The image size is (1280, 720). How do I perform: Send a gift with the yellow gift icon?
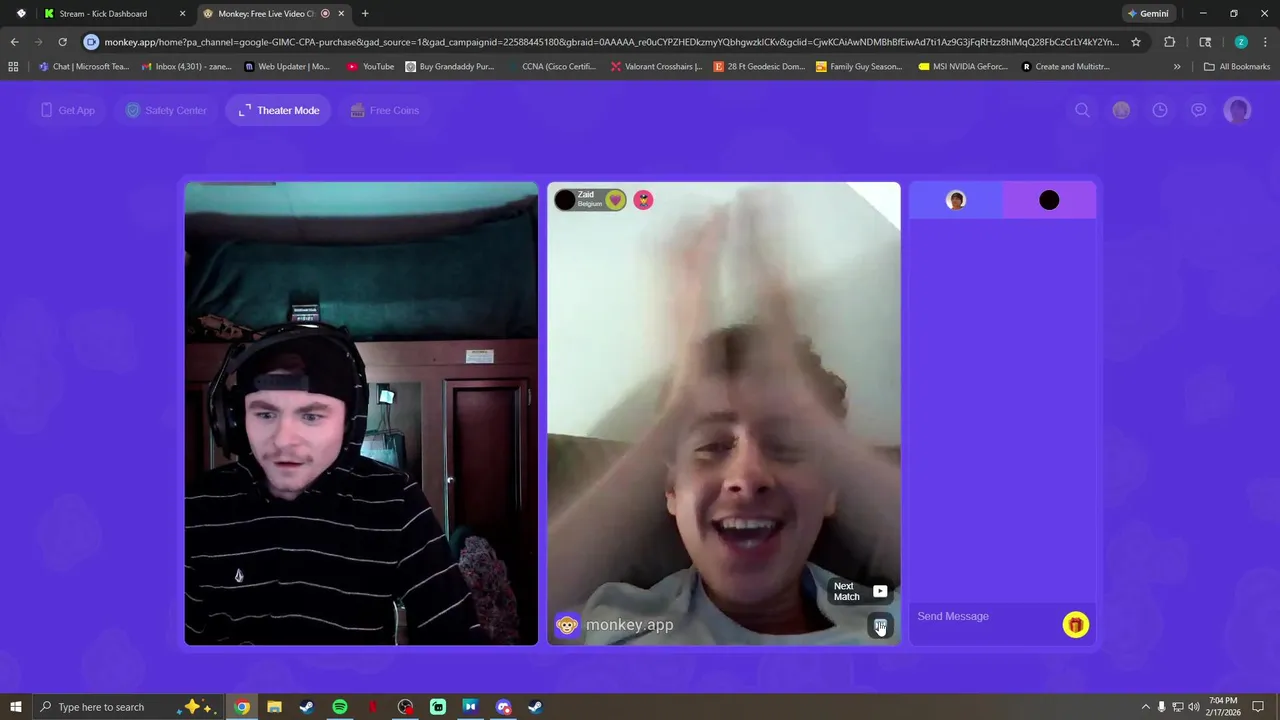point(1076,625)
